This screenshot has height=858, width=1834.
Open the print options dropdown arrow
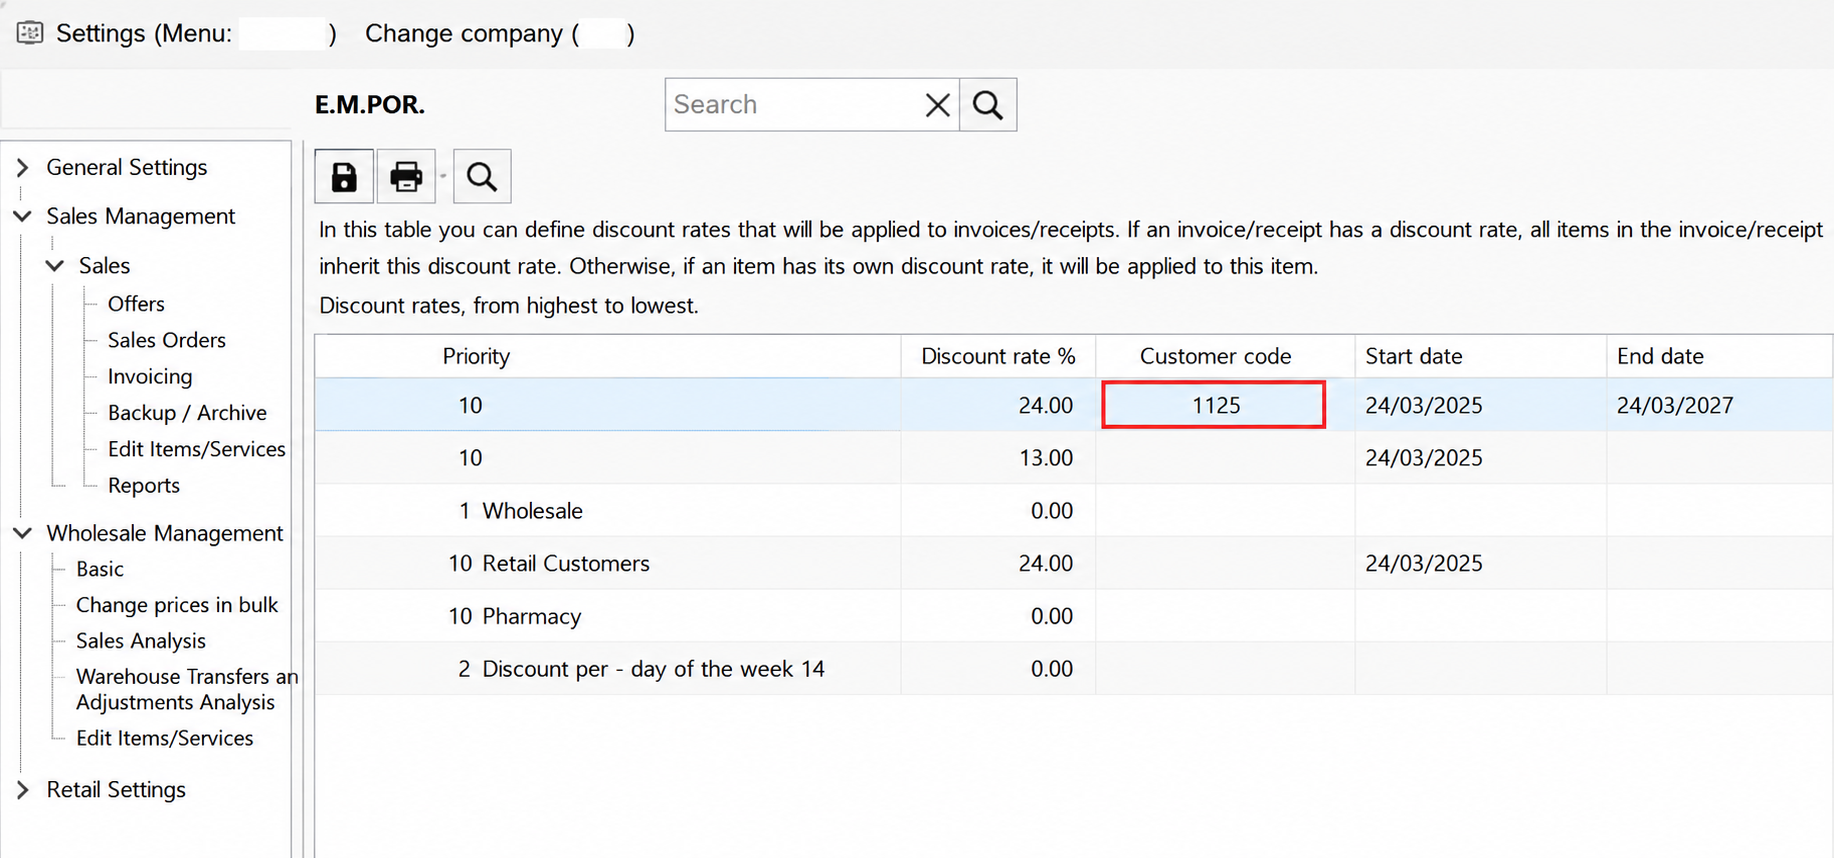pyautogui.click(x=443, y=177)
